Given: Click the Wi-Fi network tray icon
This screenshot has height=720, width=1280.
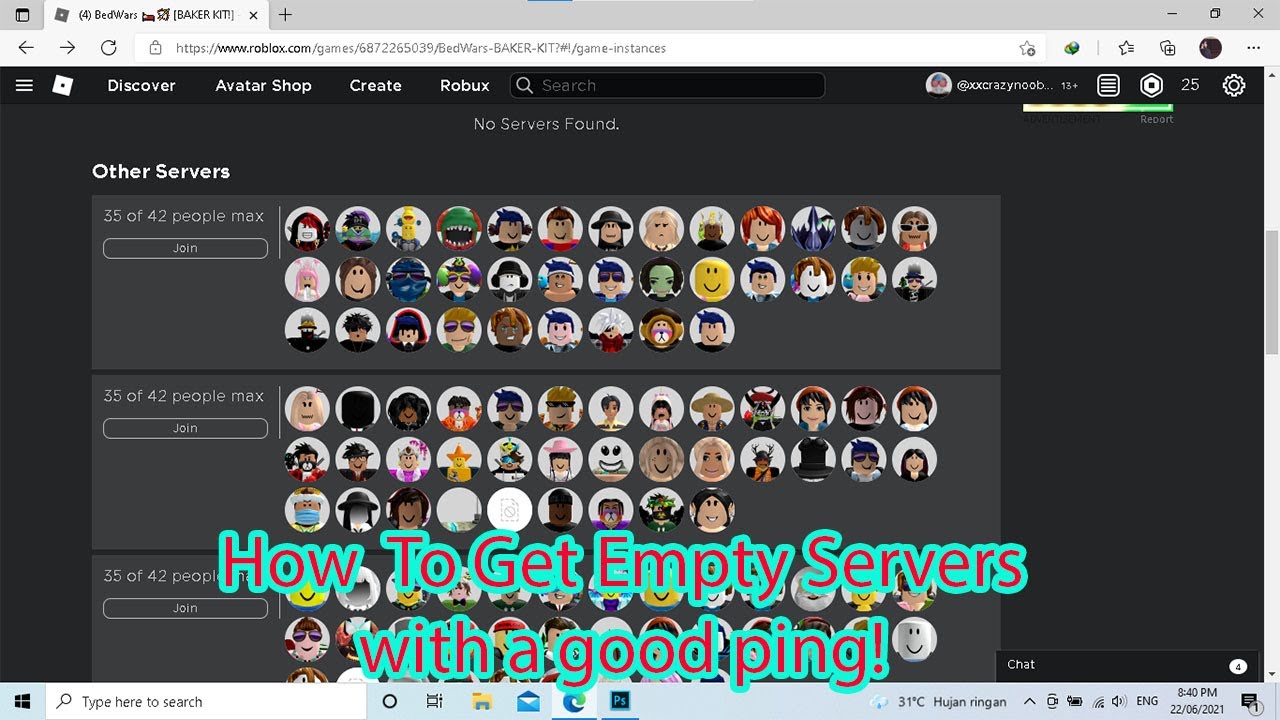Looking at the screenshot, I should coord(1098,701).
